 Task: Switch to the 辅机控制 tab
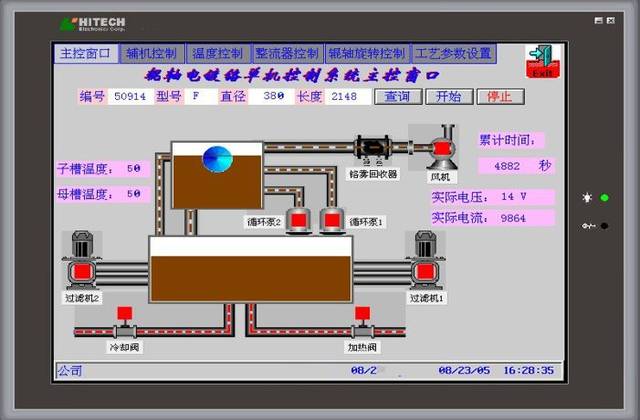coord(152,53)
